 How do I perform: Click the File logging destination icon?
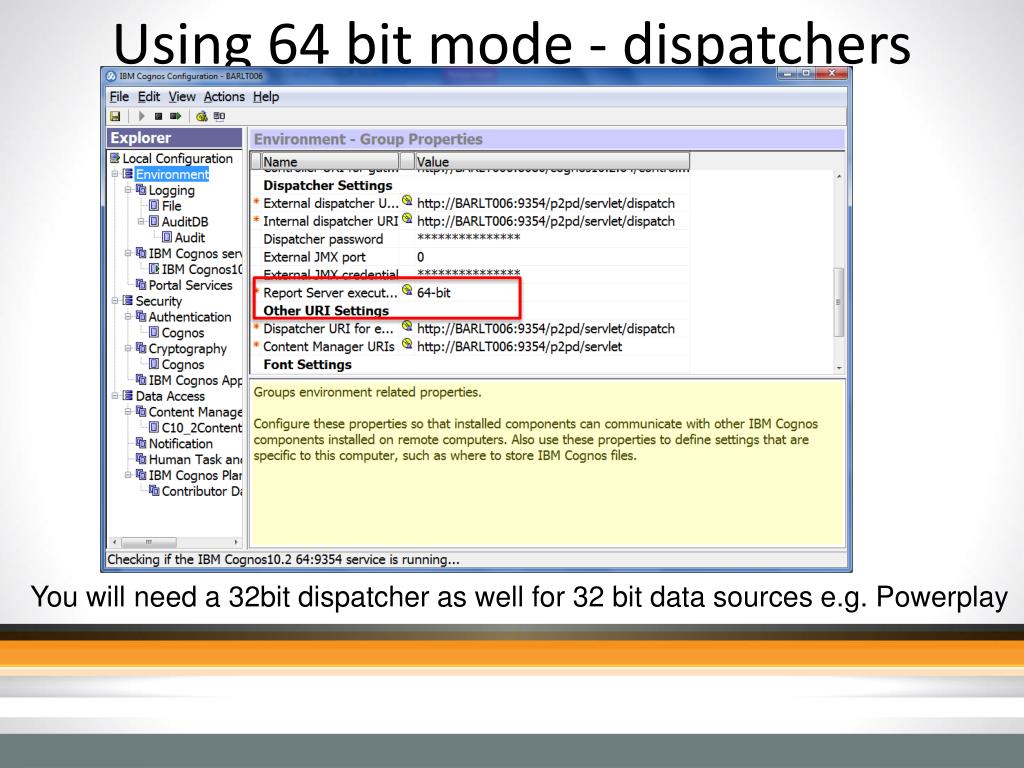click(x=154, y=206)
